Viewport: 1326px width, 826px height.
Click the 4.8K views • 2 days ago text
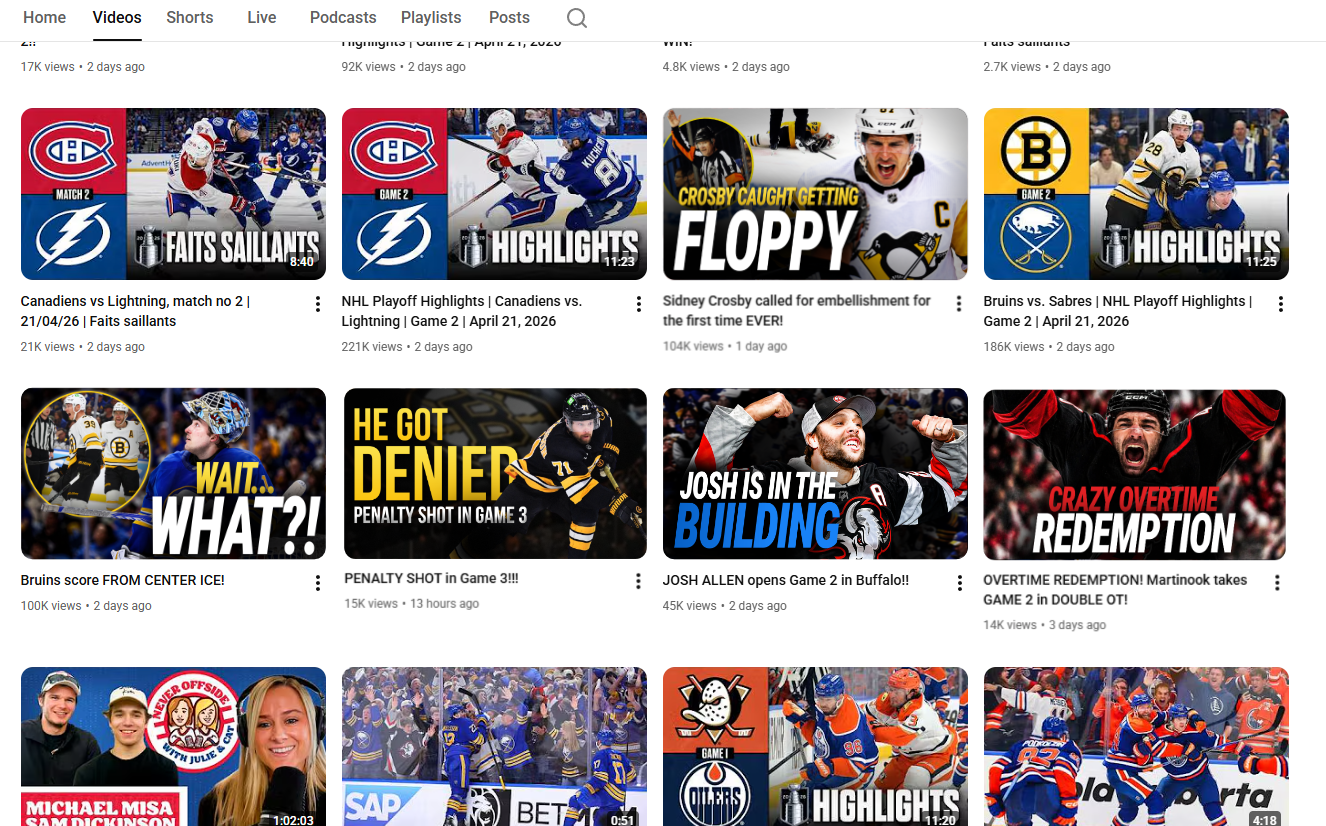click(726, 67)
